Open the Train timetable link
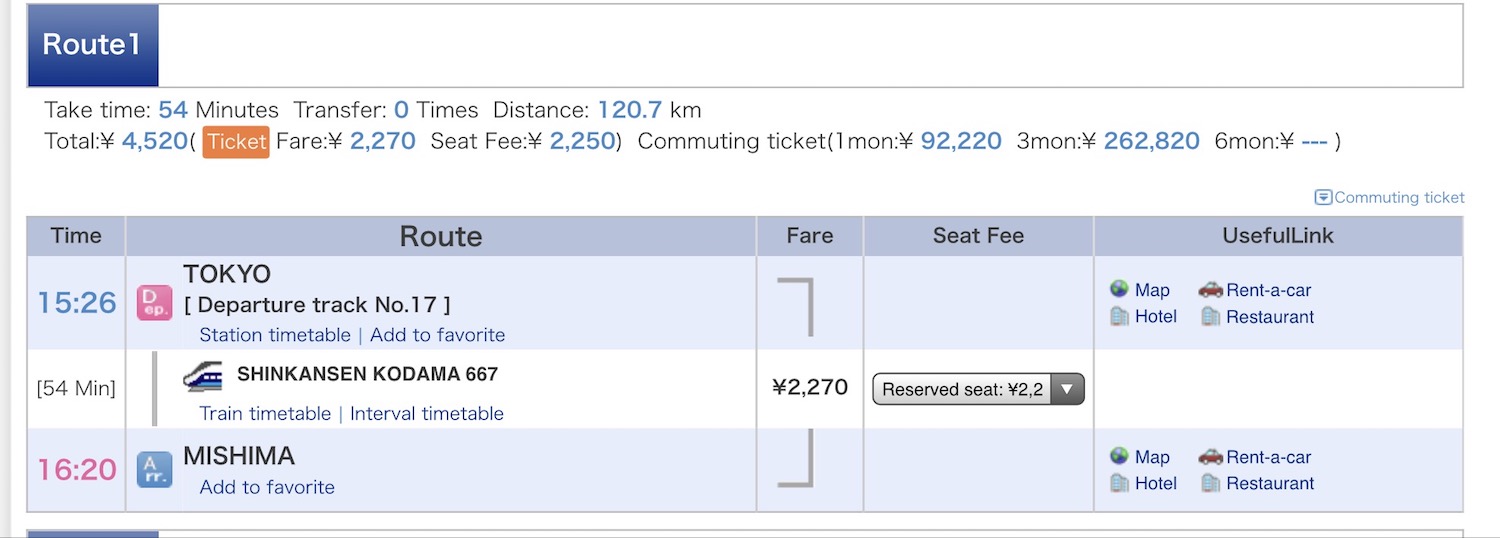Screen dimensions: 1500x538 point(265,414)
